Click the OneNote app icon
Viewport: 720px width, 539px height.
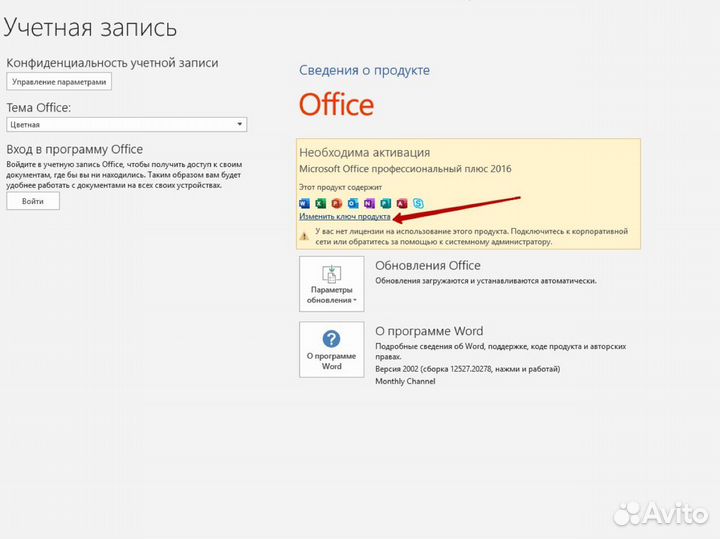[x=370, y=203]
